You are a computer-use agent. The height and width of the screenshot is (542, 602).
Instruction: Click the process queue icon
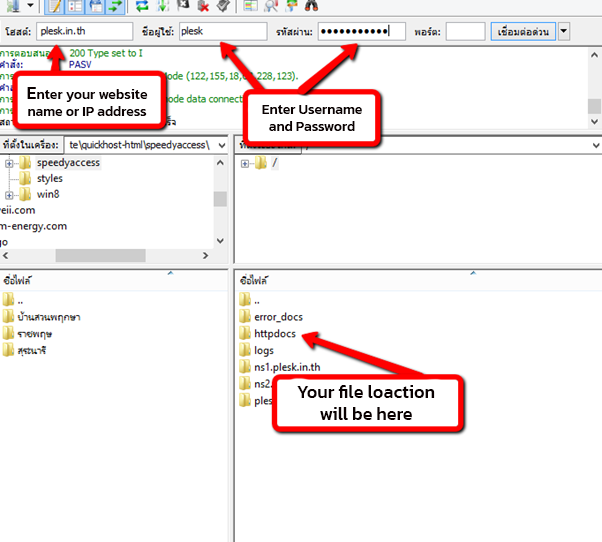coord(163,5)
